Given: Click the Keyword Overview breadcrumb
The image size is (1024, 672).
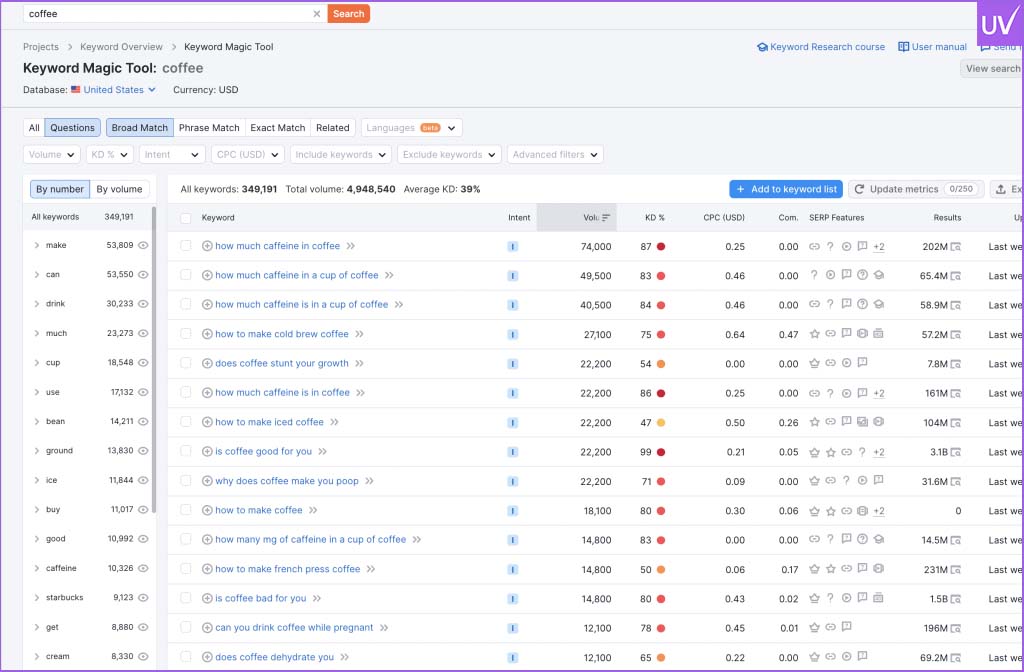Looking at the screenshot, I should pos(121,47).
